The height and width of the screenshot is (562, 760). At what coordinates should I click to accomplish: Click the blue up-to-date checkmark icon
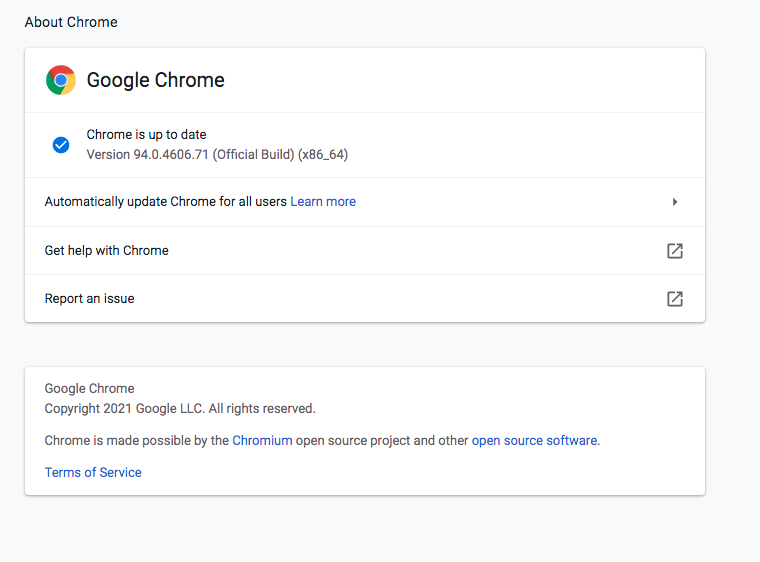[x=61, y=145]
